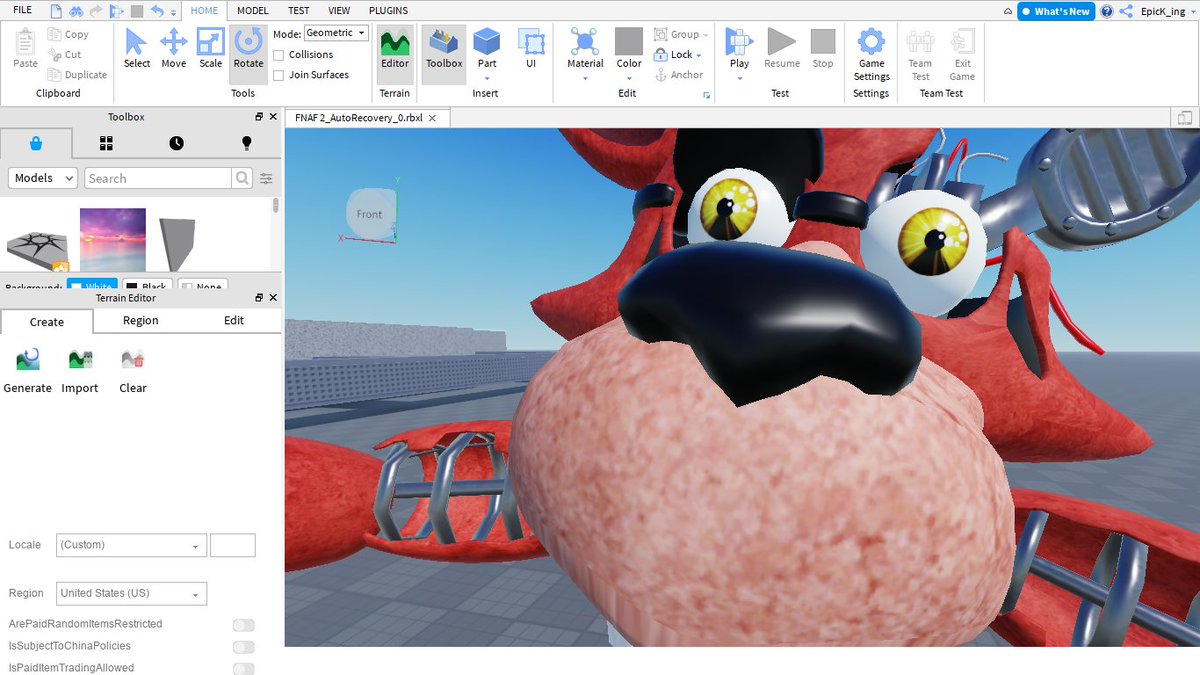Click the Front face of view selector
Viewport: 1200px width, 675px height.
click(x=369, y=214)
